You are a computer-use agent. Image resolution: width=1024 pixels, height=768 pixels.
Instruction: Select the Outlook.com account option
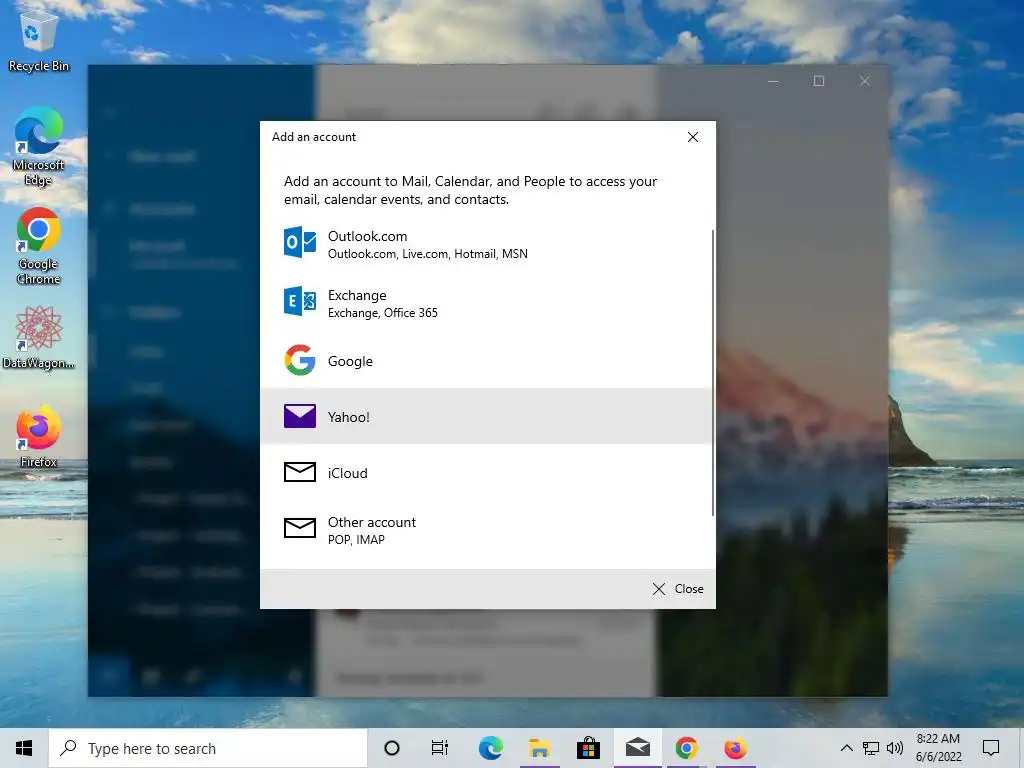point(486,244)
